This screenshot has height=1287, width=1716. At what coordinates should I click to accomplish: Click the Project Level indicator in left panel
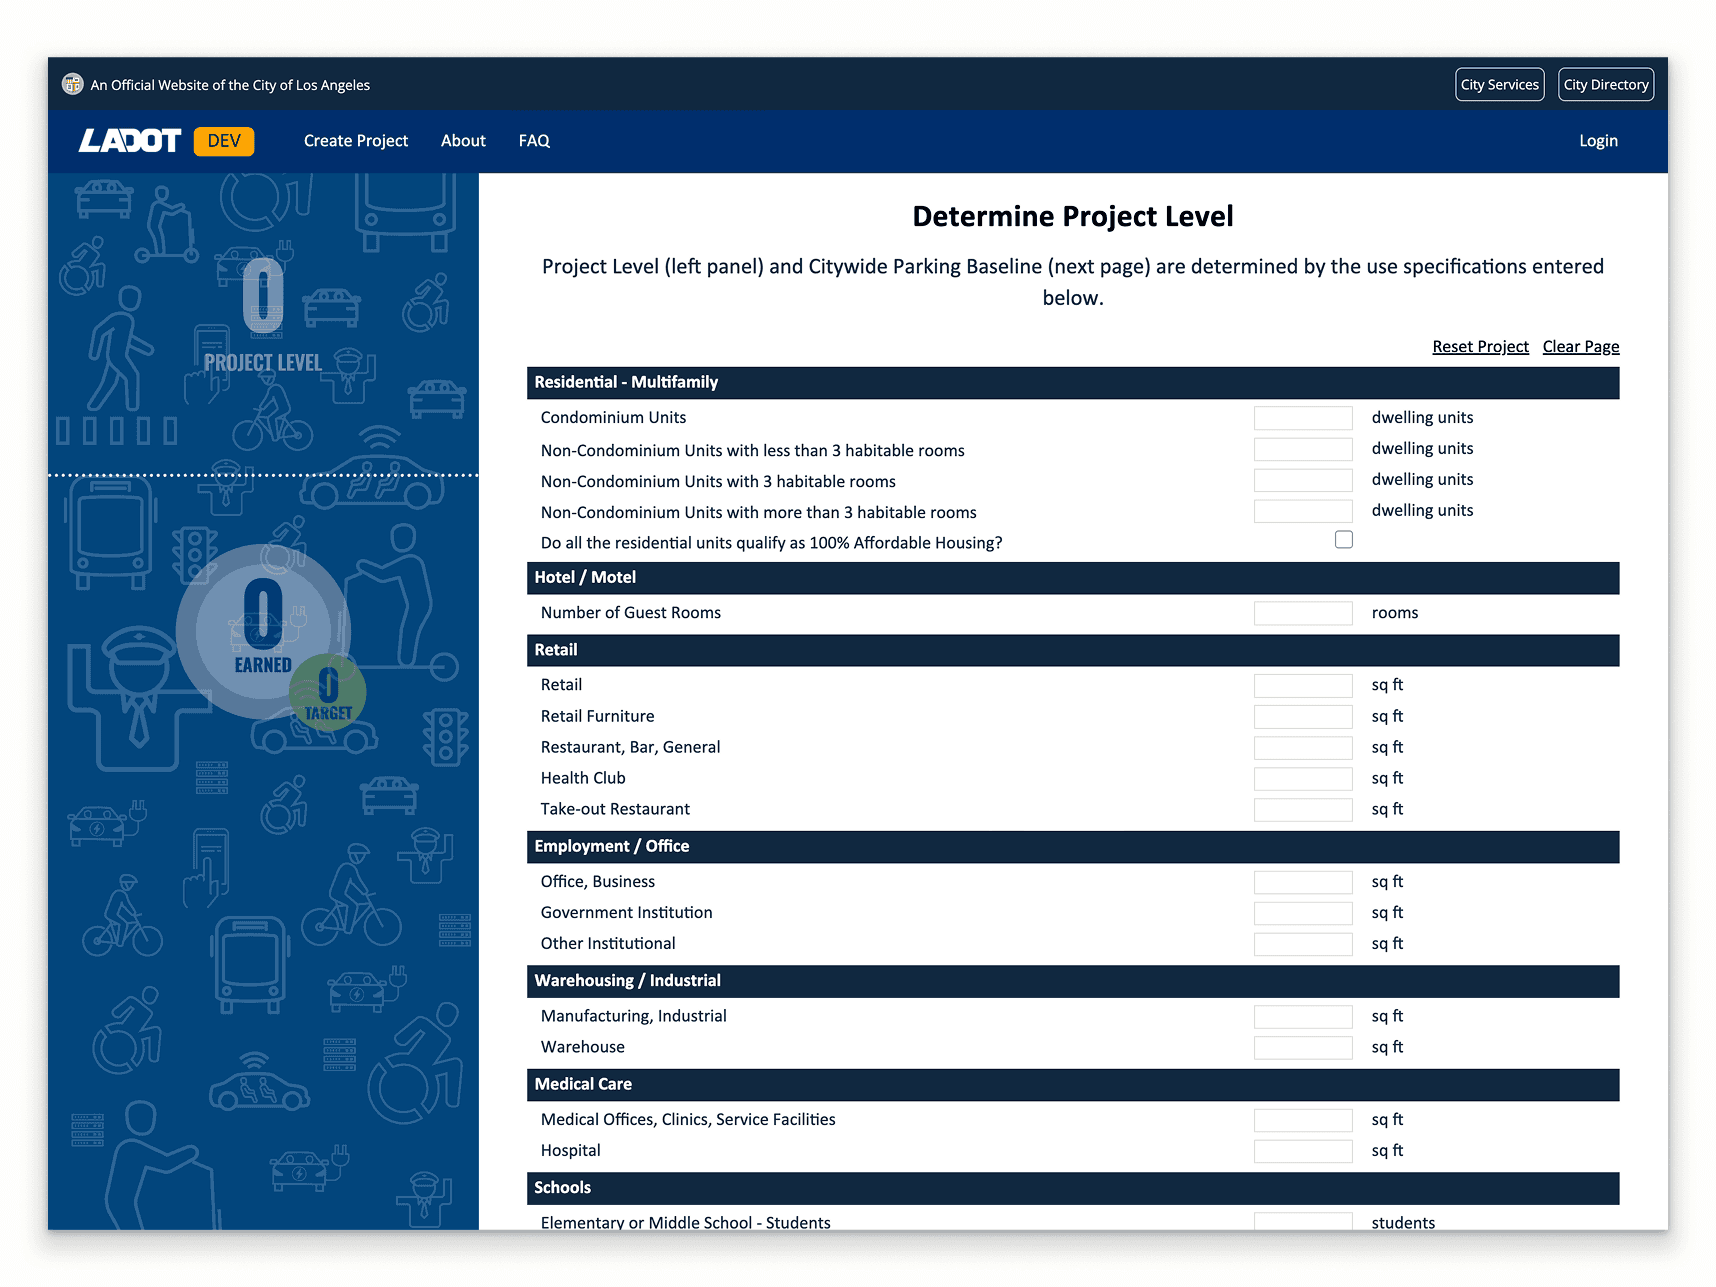click(263, 315)
